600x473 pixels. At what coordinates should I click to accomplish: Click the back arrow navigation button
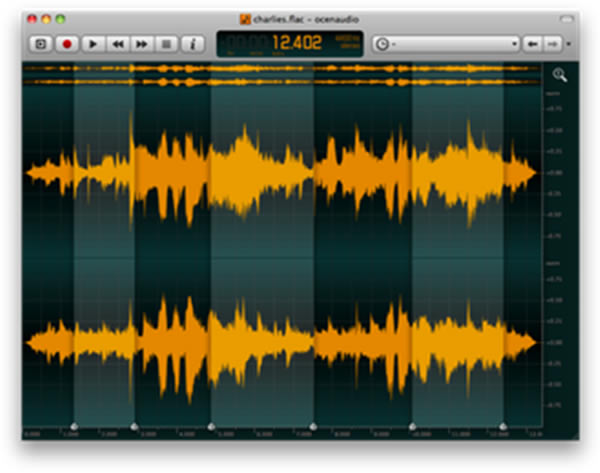click(533, 44)
